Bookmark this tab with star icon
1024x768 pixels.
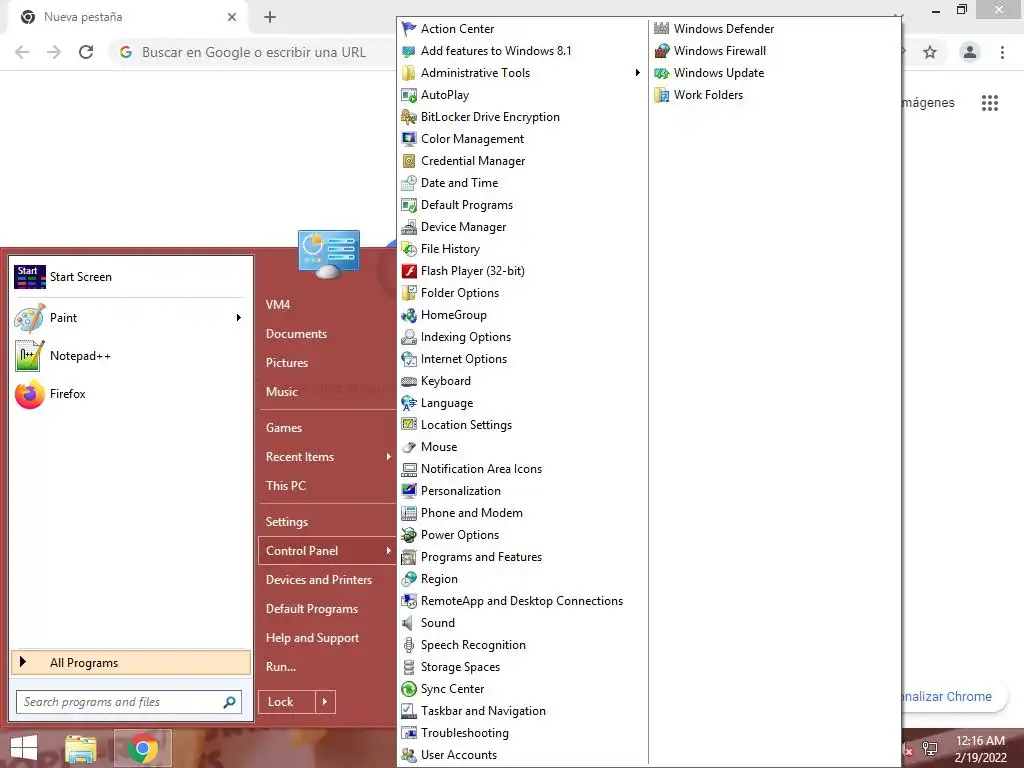point(930,52)
